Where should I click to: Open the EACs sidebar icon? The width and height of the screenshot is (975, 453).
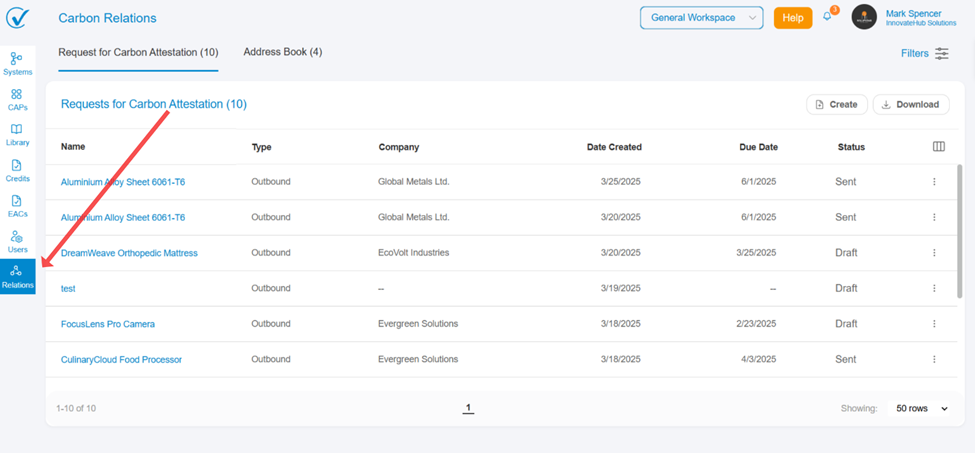coord(17,205)
